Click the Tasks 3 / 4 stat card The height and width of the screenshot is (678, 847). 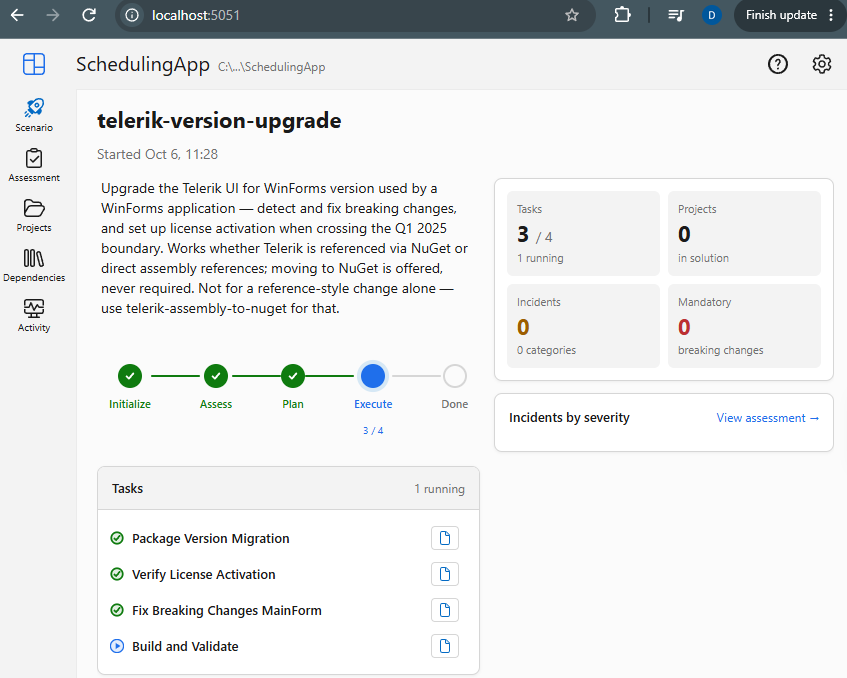pyautogui.click(x=583, y=233)
